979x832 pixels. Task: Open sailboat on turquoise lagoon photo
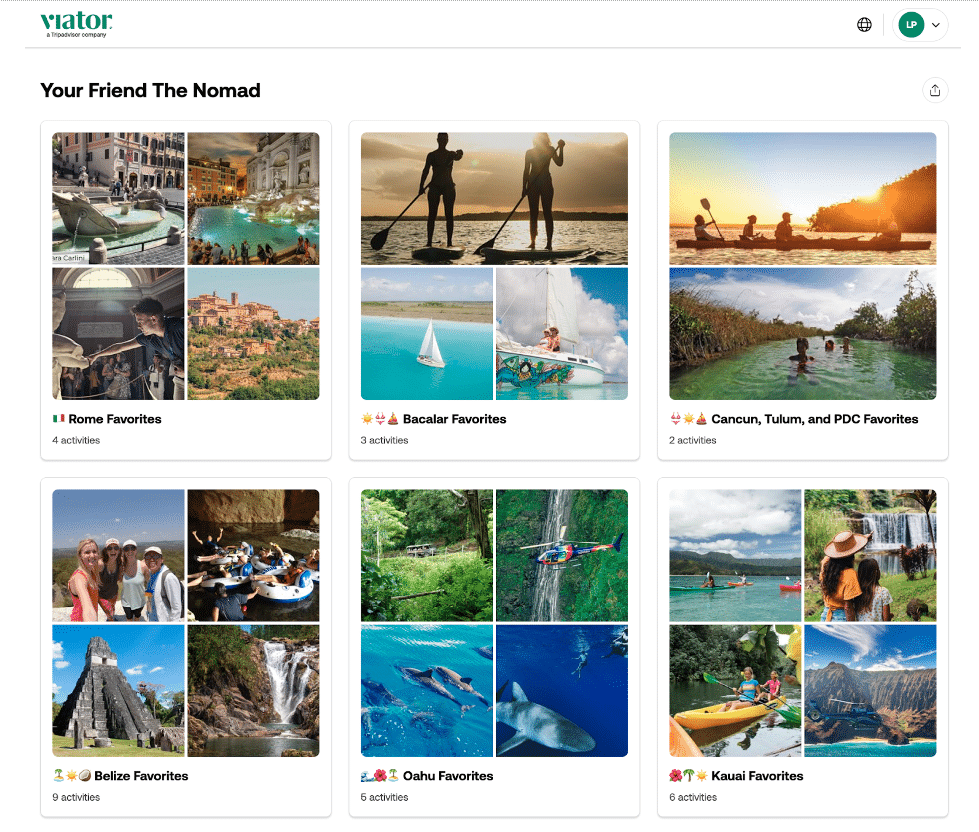426,333
